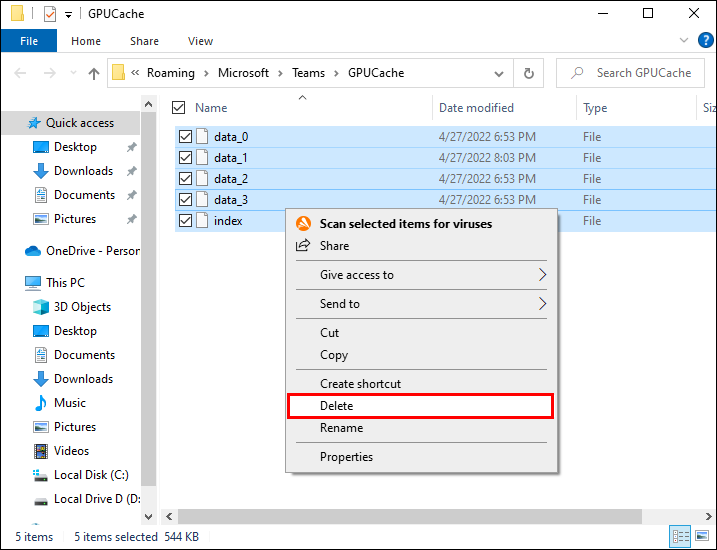Click the Up directory arrow icon

94,73
